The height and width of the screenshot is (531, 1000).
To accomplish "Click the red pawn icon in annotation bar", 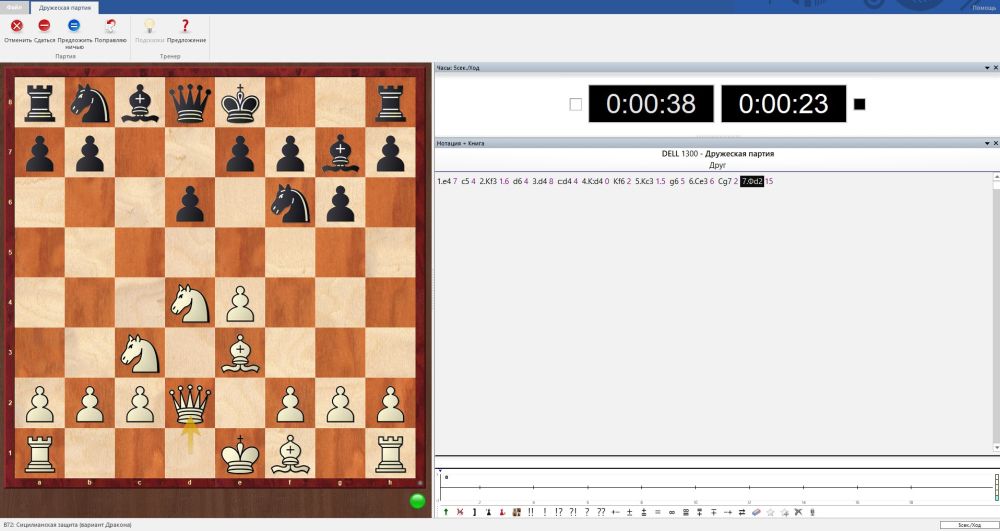I will point(502,512).
